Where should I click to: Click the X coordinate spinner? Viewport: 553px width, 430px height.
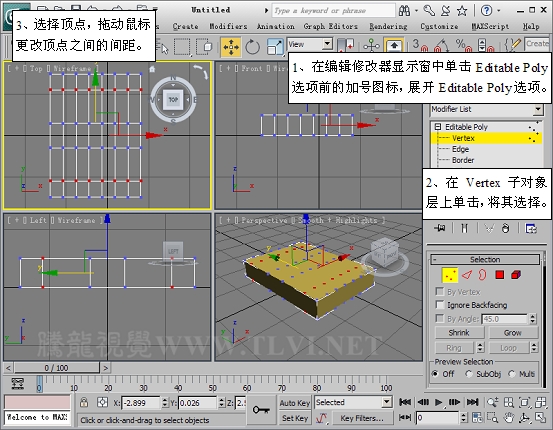click(165, 402)
